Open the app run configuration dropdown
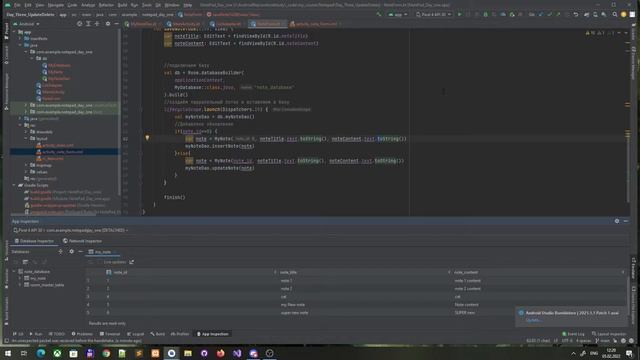 tap(398, 14)
